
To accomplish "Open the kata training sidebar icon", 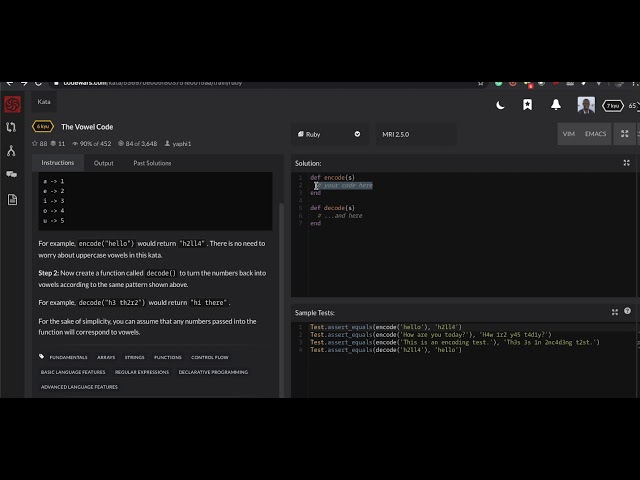I will point(11,127).
